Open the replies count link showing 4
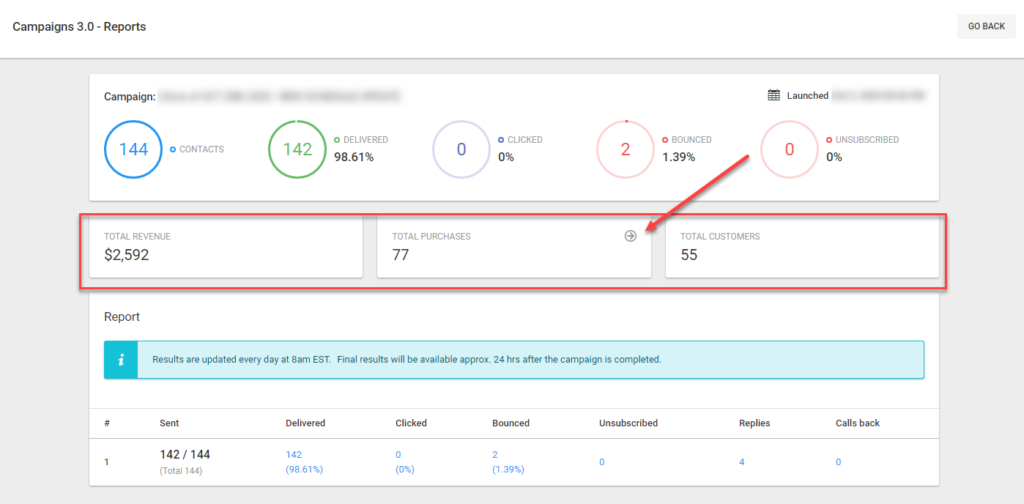1024x504 pixels. pyautogui.click(x=741, y=461)
